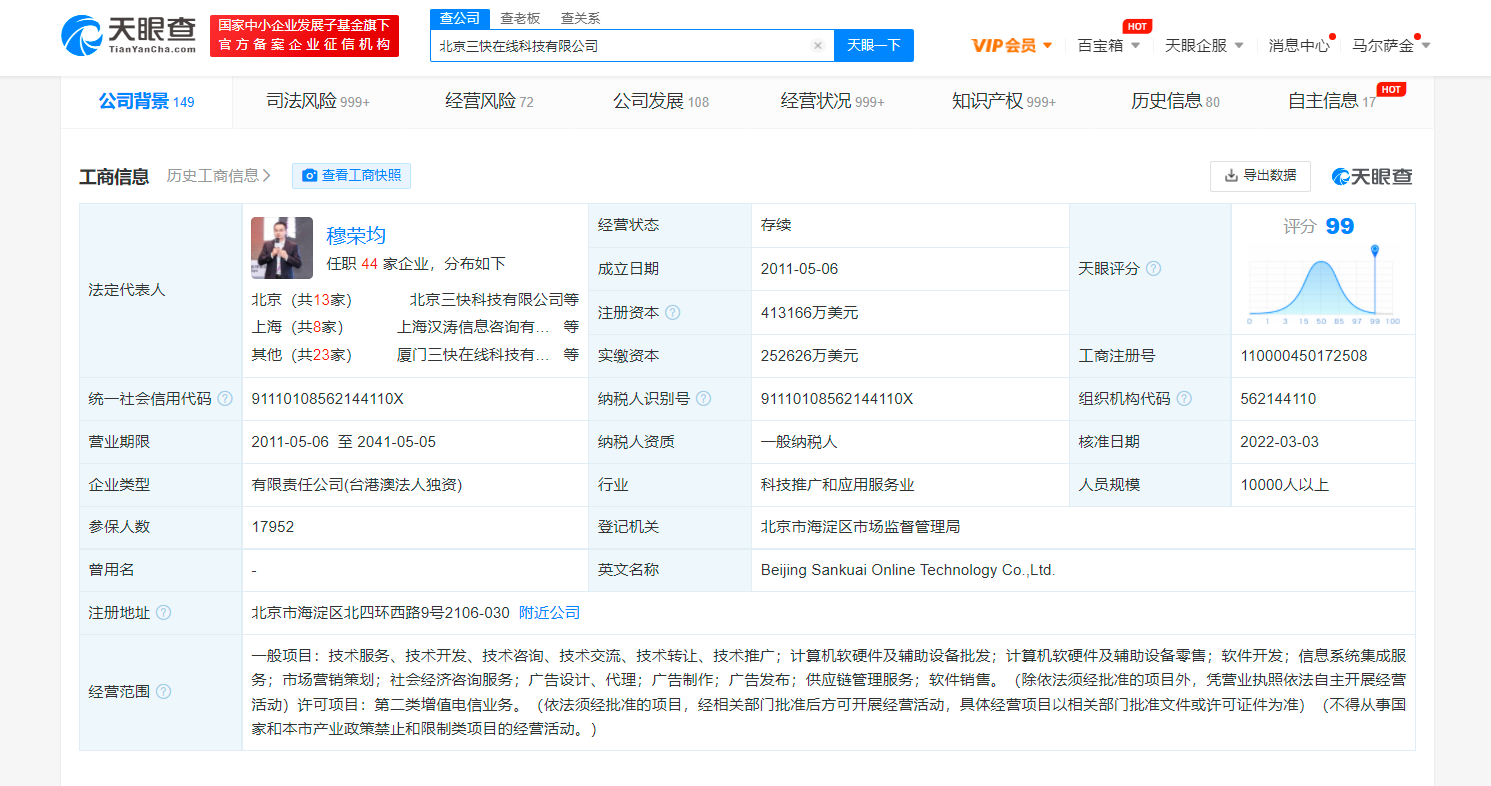This screenshot has width=1491, height=786.
Task: Click help icon beside 纳税人识别号
Action: coord(703,399)
